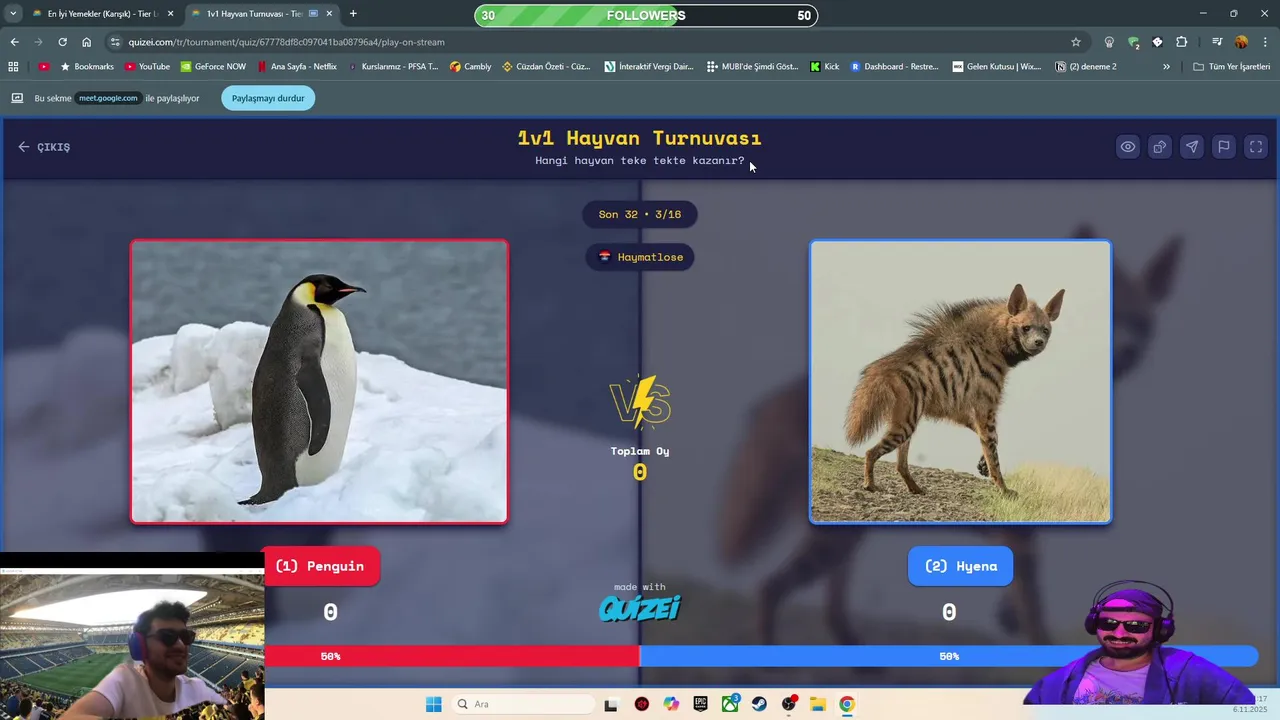1280x720 pixels.
Task: Go back with the ÇIKIŞ exit button
Action: click(x=44, y=147)
